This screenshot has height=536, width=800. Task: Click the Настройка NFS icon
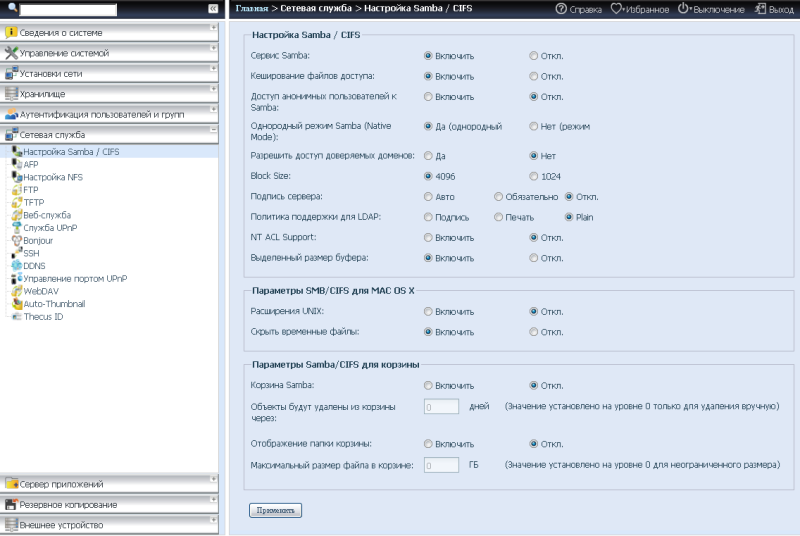coord(17,176)
